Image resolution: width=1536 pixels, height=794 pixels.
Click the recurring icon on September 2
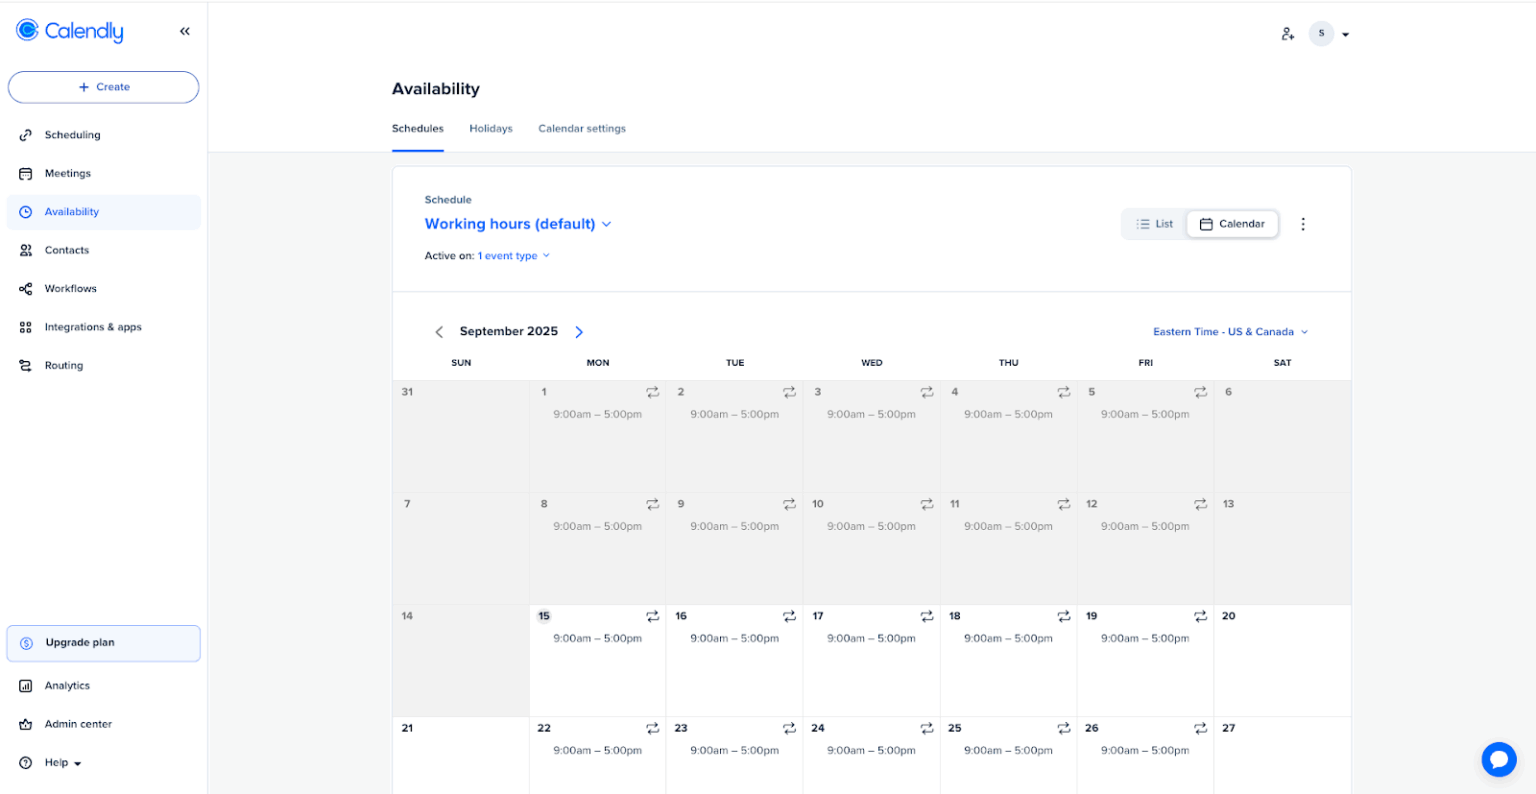790,392
